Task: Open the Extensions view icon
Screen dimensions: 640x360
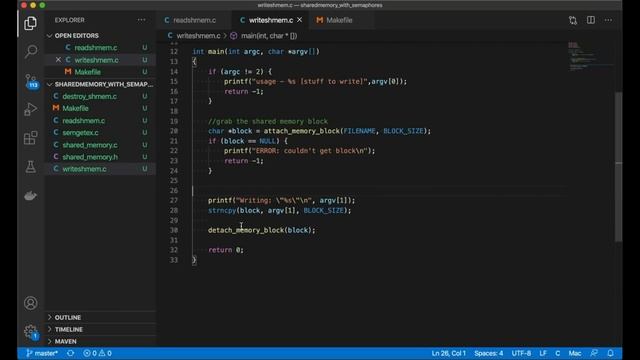Action: pos(31,138)
